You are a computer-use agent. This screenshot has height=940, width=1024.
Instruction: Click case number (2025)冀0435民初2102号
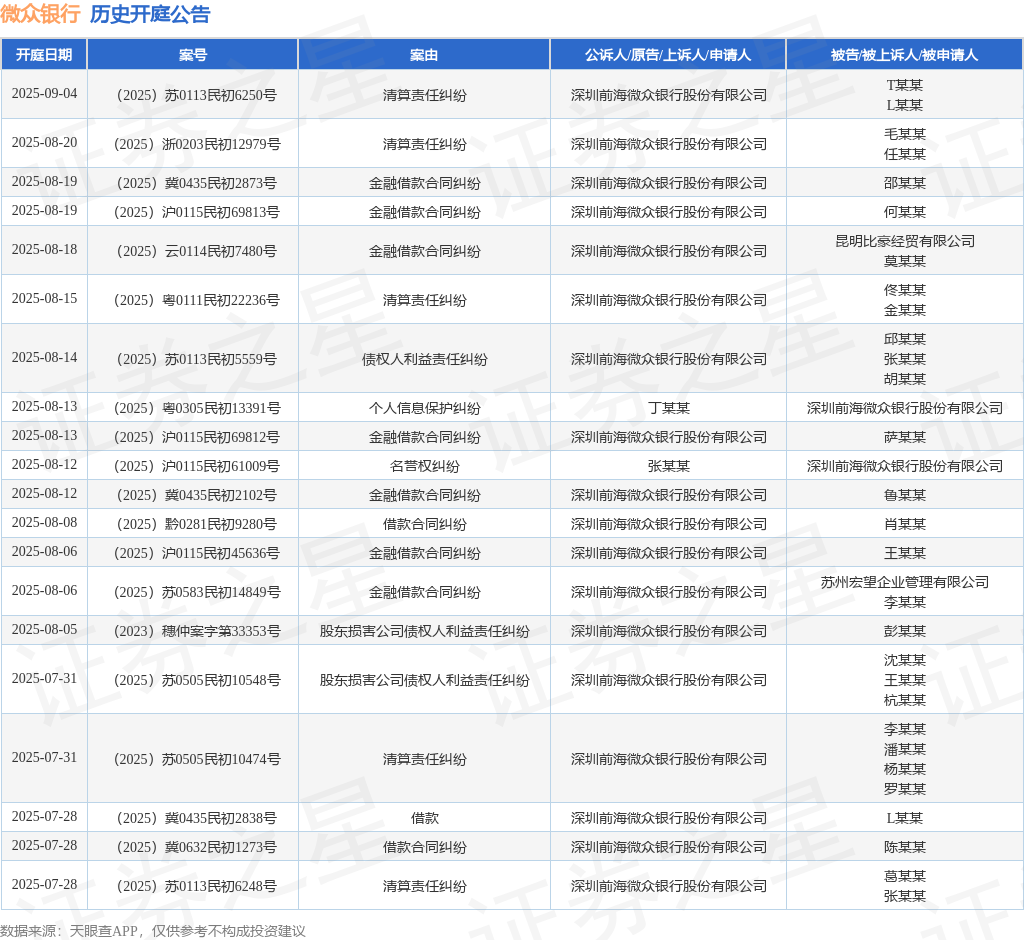(197, 495)
